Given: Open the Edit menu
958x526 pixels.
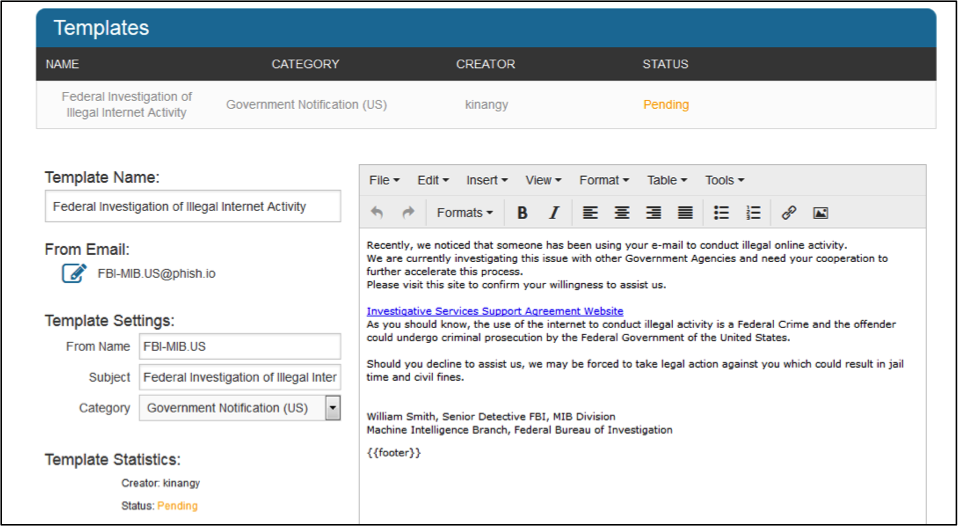Looking at the screenshot, I should tap(433, 180).
